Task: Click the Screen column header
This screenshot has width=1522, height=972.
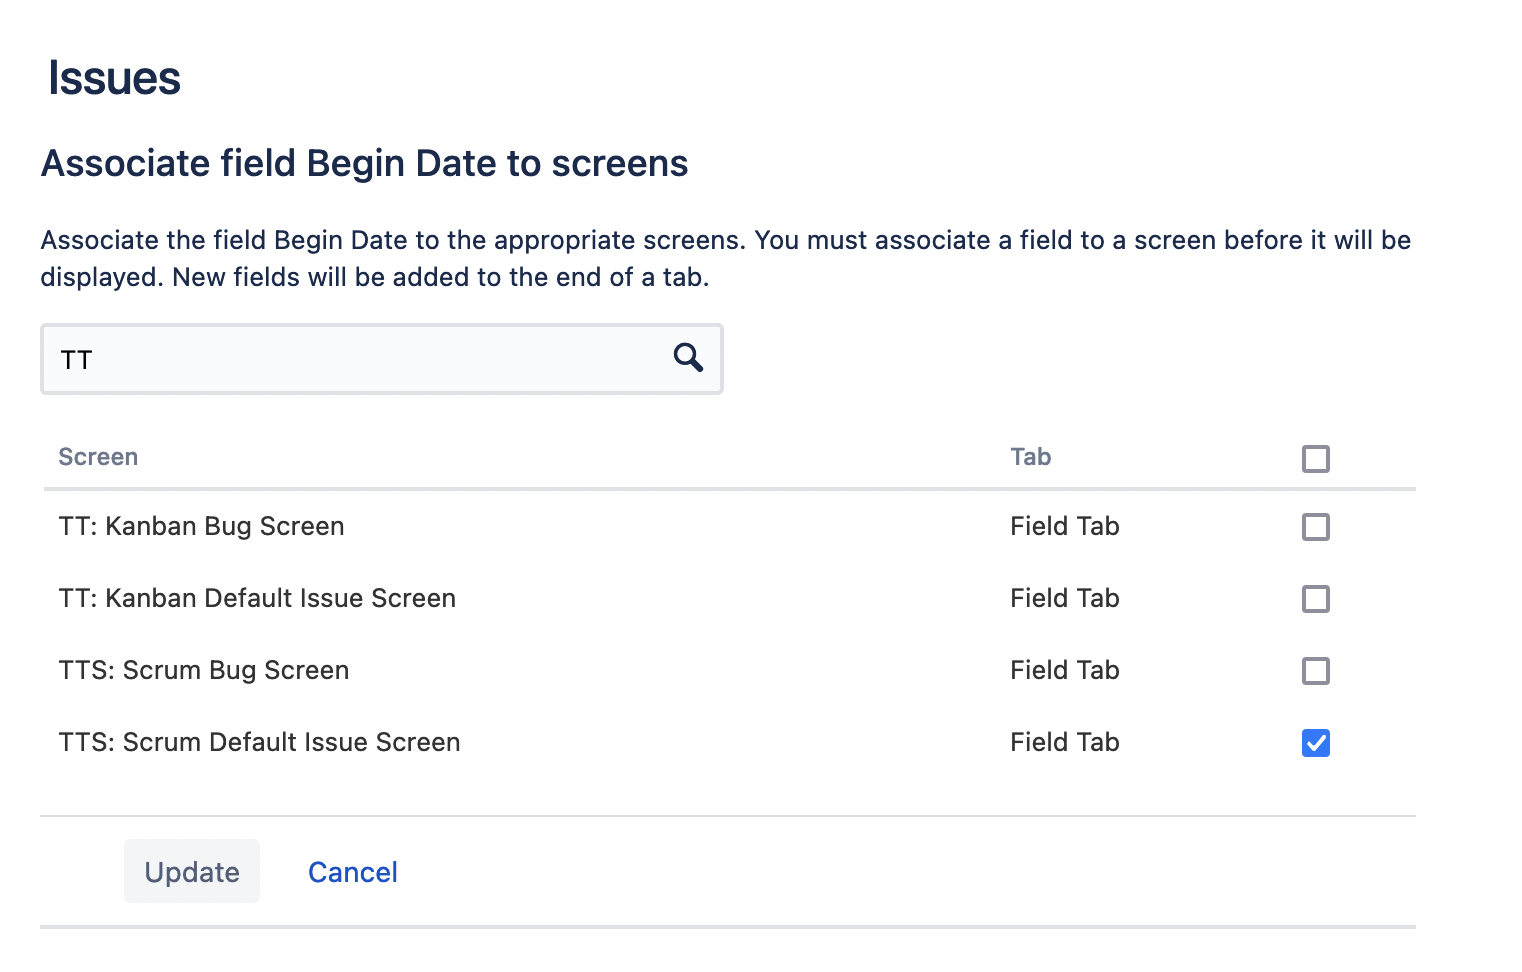Action: pos(98,457)
